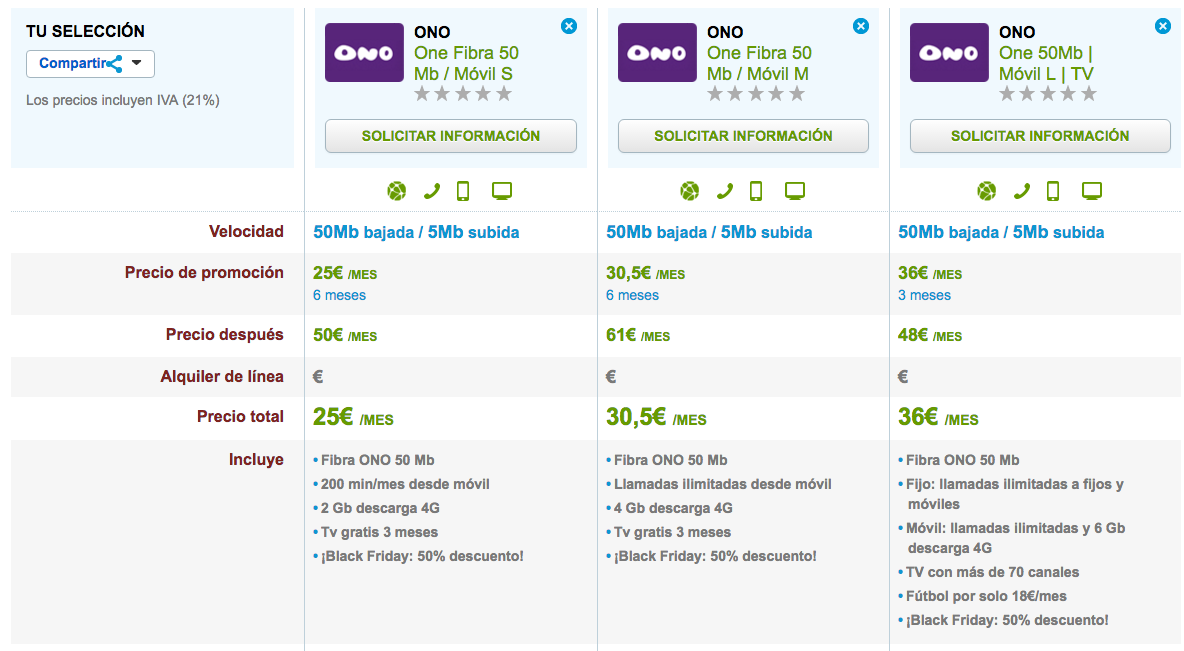Rate the Móvil M plan using its stars
The height and width of the screenshot is (651, 1184).
click(x=756, y=94)
